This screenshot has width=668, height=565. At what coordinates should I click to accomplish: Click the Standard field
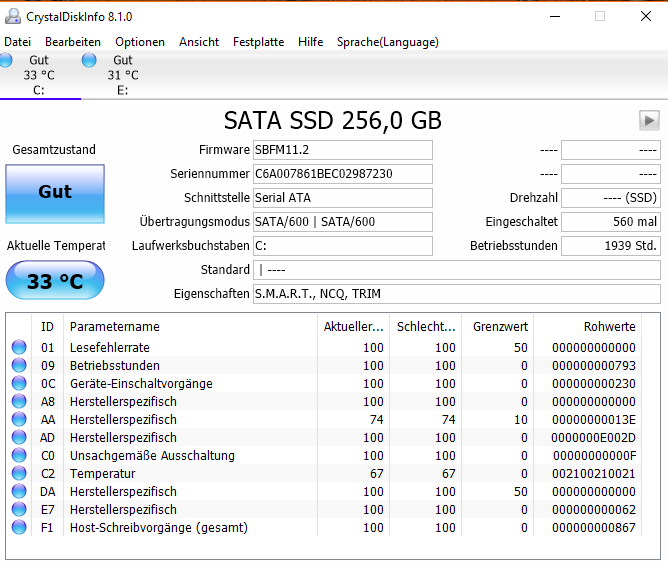pyautogui.click(x=457, y=270)
